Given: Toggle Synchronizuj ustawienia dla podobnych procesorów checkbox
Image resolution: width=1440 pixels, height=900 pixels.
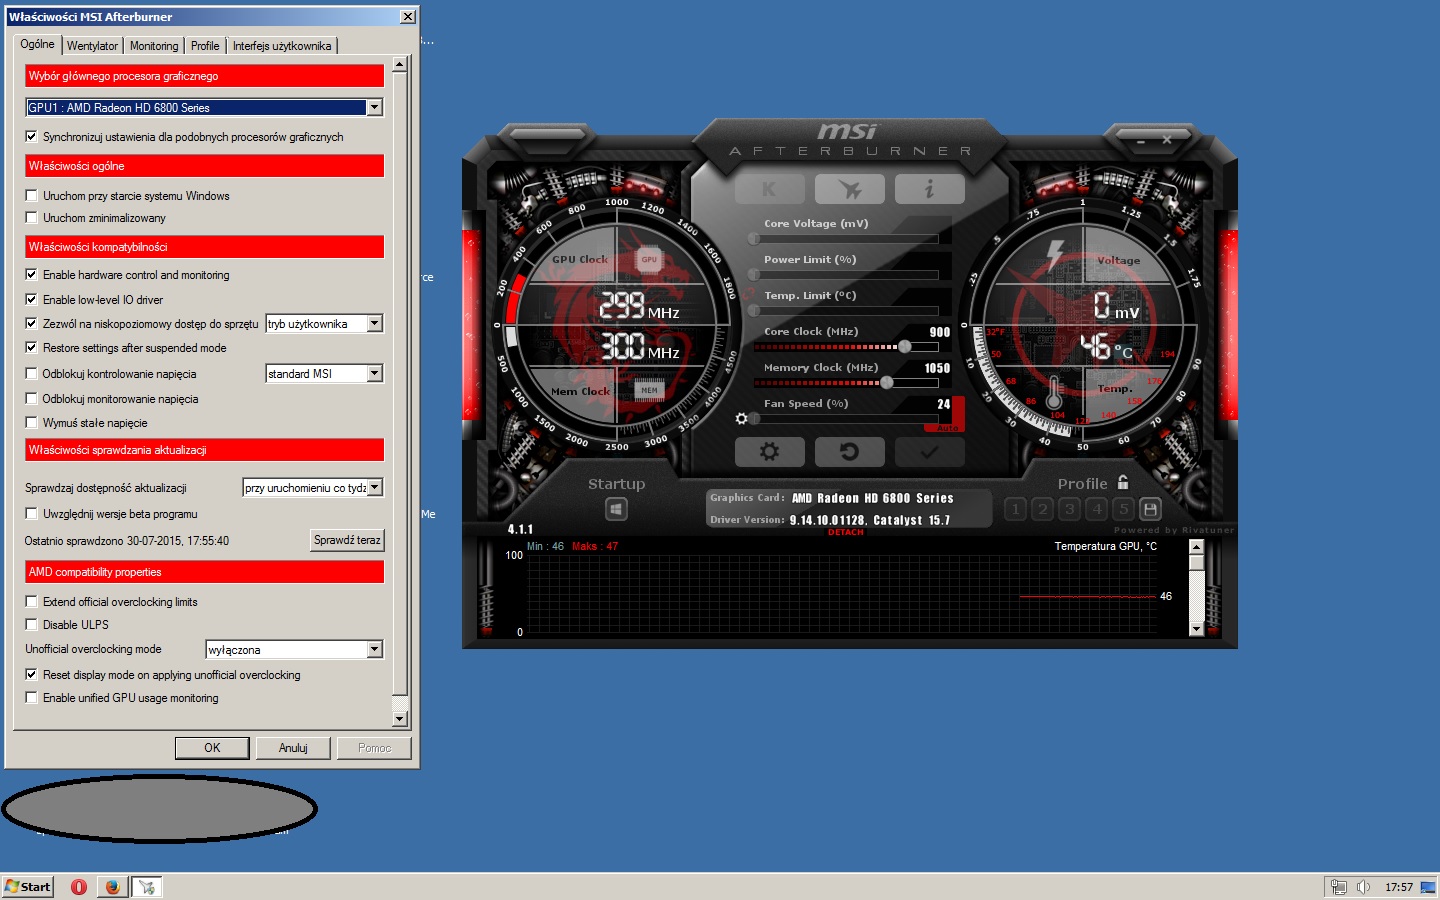Looking at the screenshot, I should coord(31,136).
